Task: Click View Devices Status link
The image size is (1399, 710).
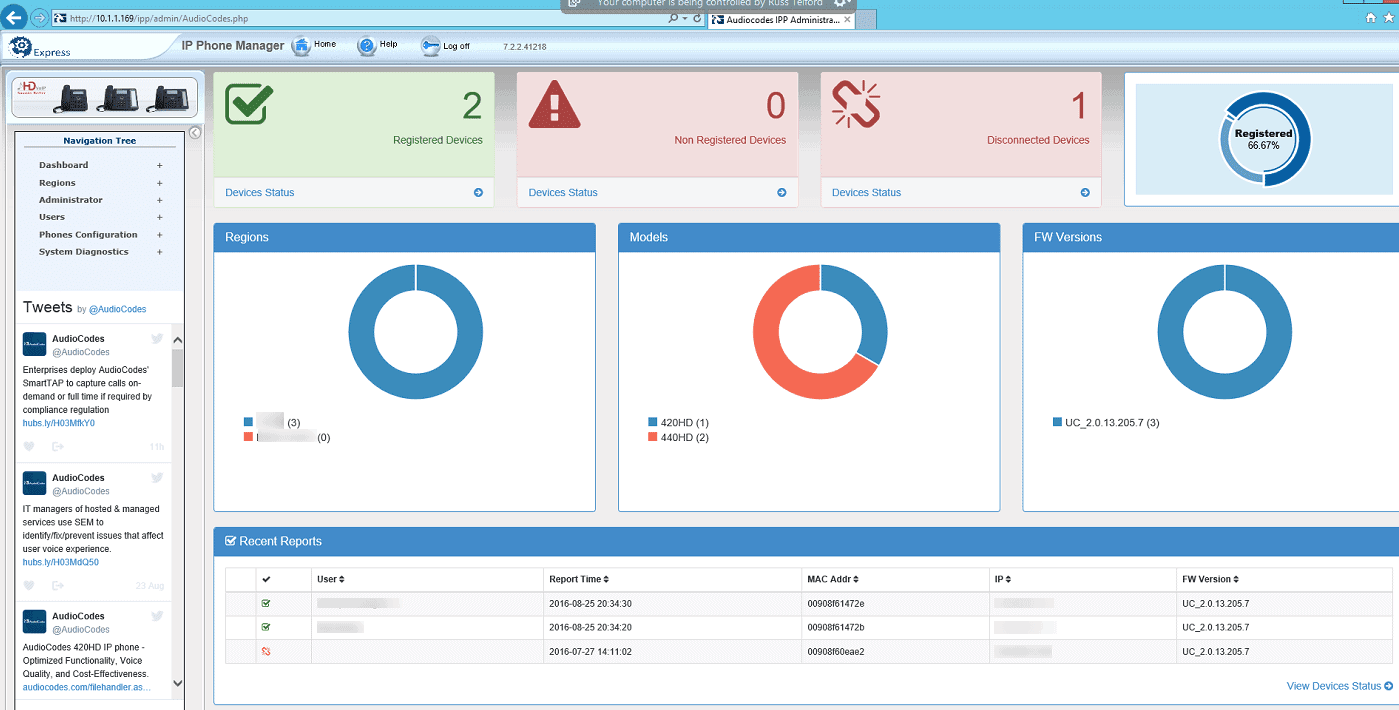Action: [x=1339, y=686]
